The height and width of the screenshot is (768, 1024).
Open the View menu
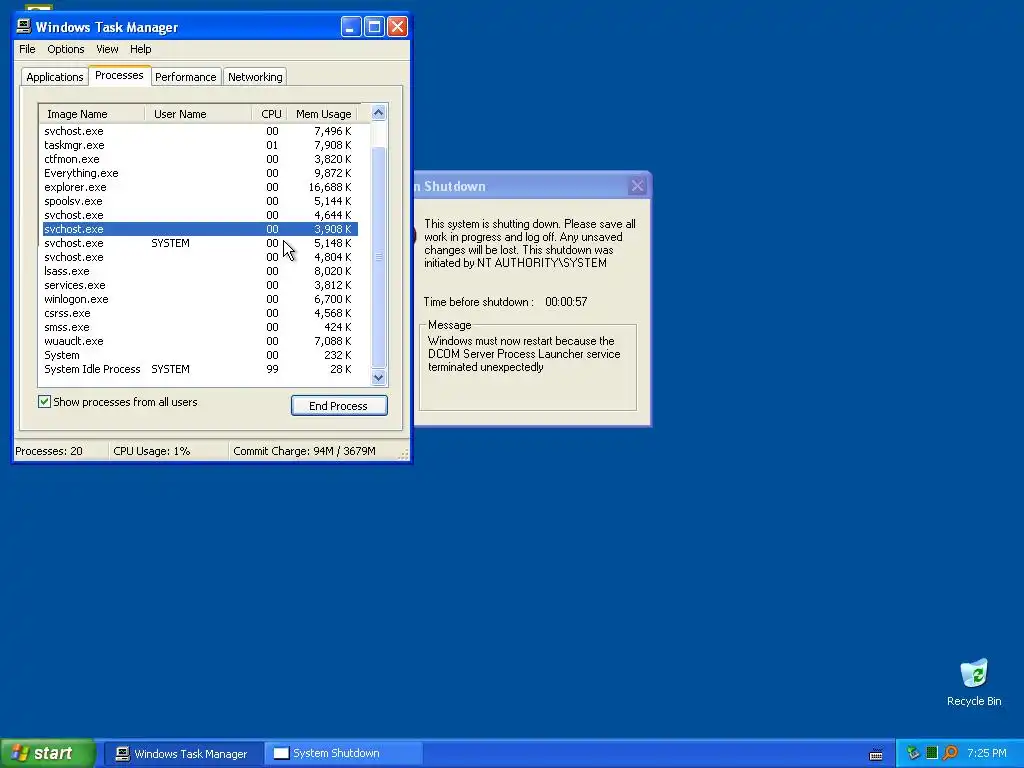click(107, 49)
